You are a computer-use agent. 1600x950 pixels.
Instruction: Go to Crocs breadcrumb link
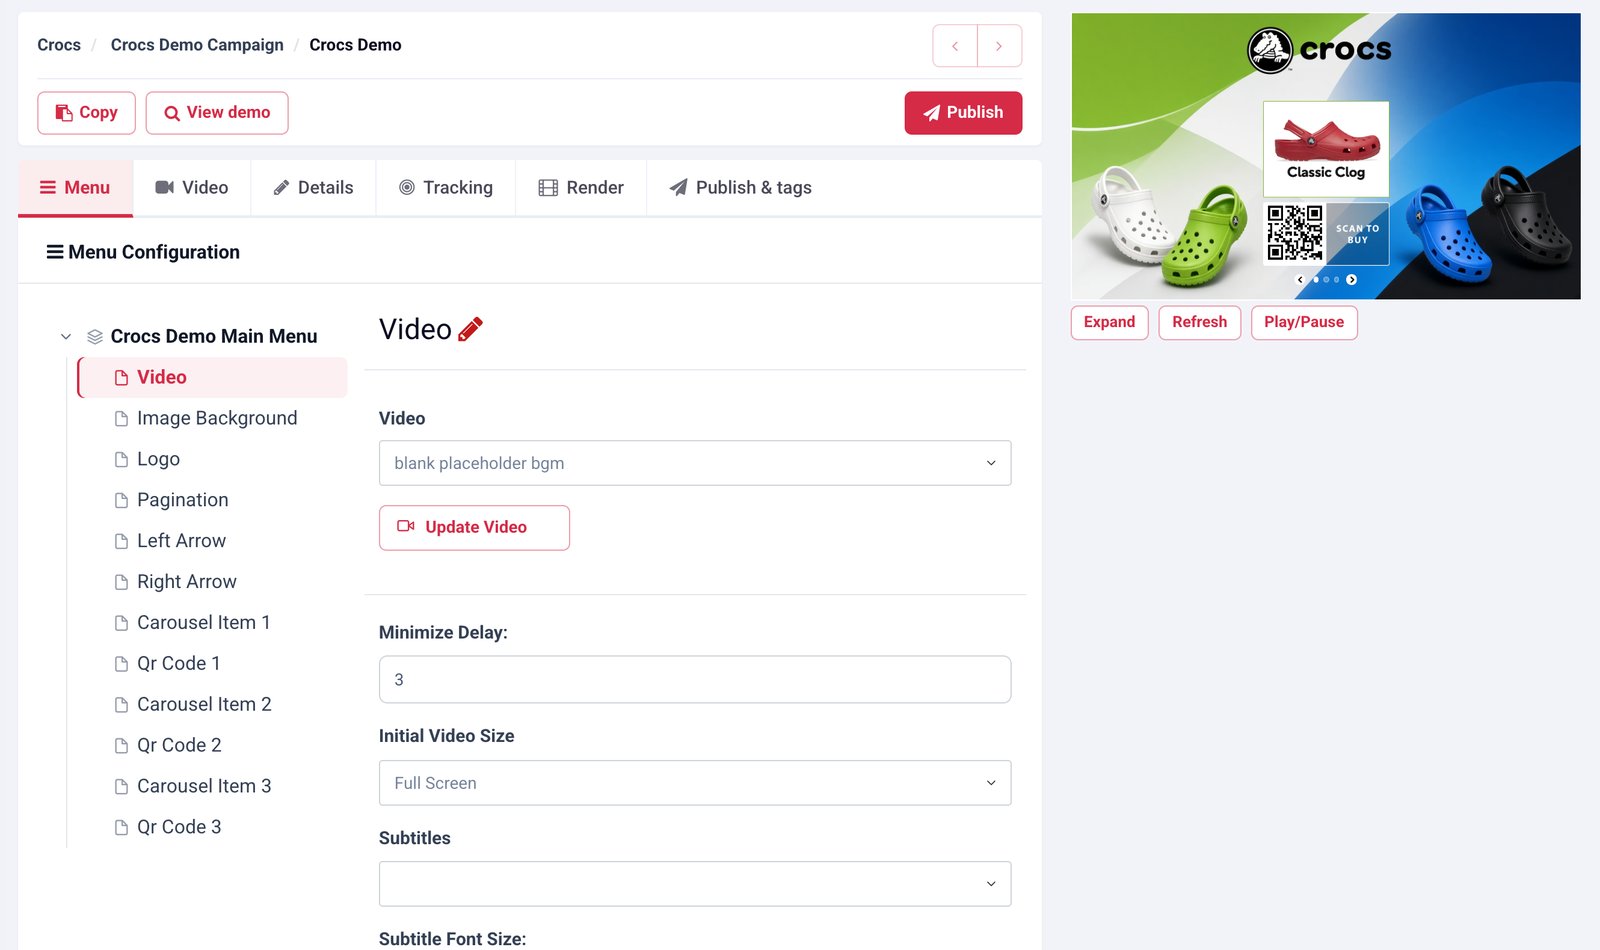tap(59, 45)
